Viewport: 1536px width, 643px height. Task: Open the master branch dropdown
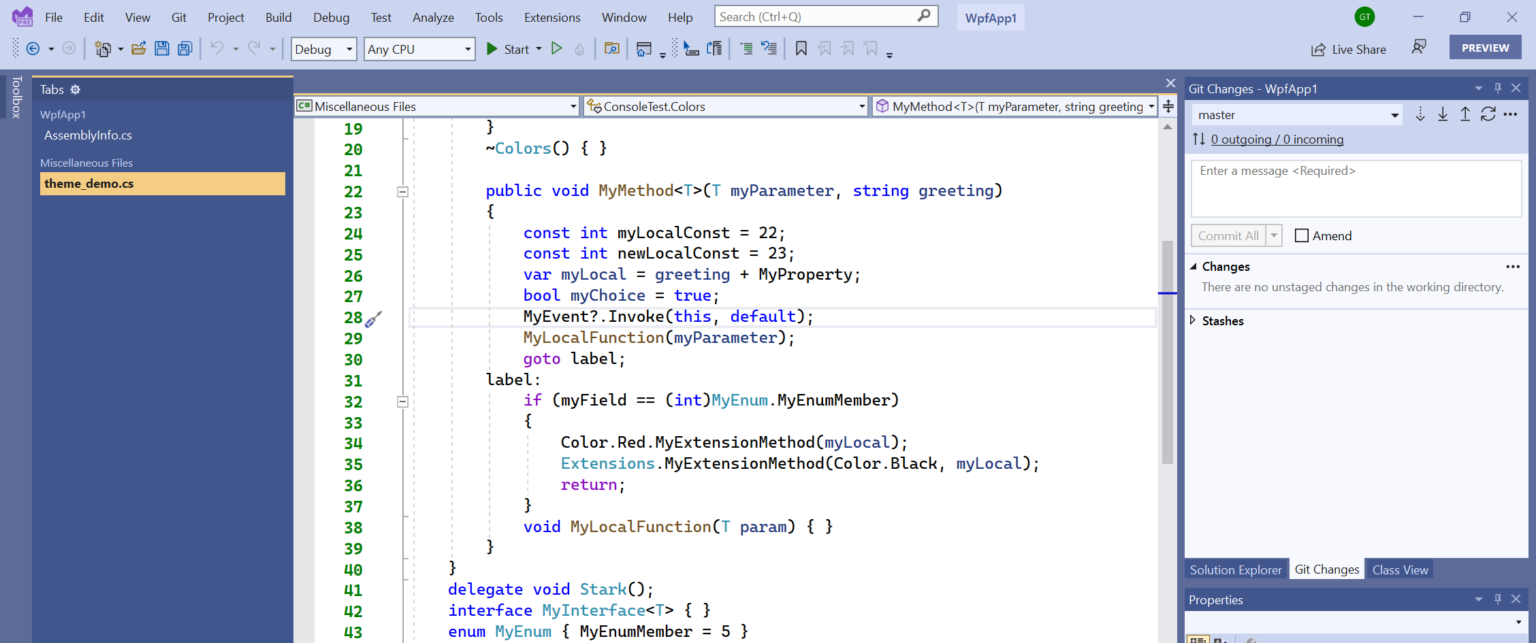1297,115
